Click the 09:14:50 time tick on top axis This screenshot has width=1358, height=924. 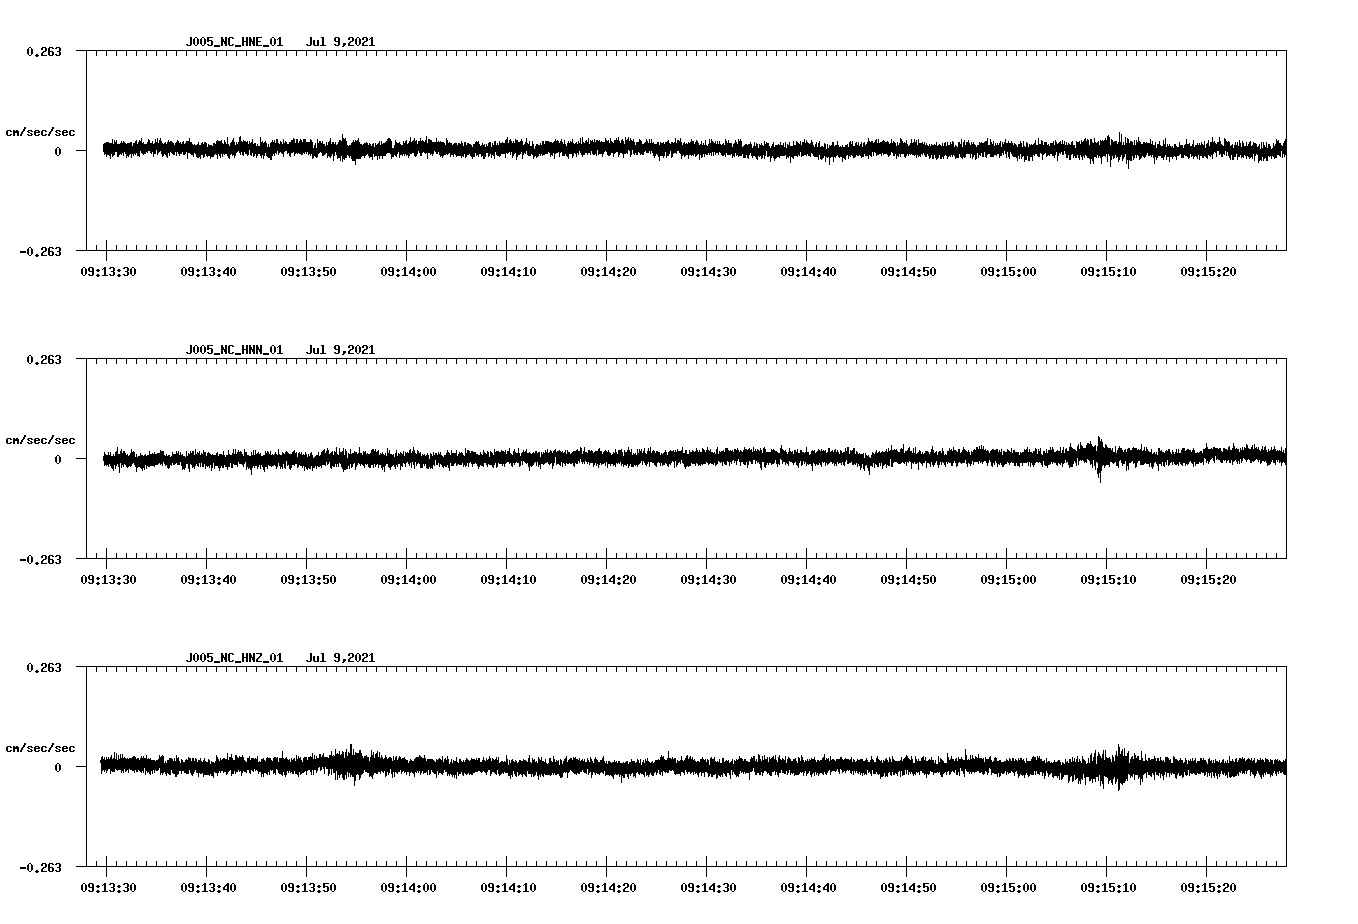(x=907, y=270)
